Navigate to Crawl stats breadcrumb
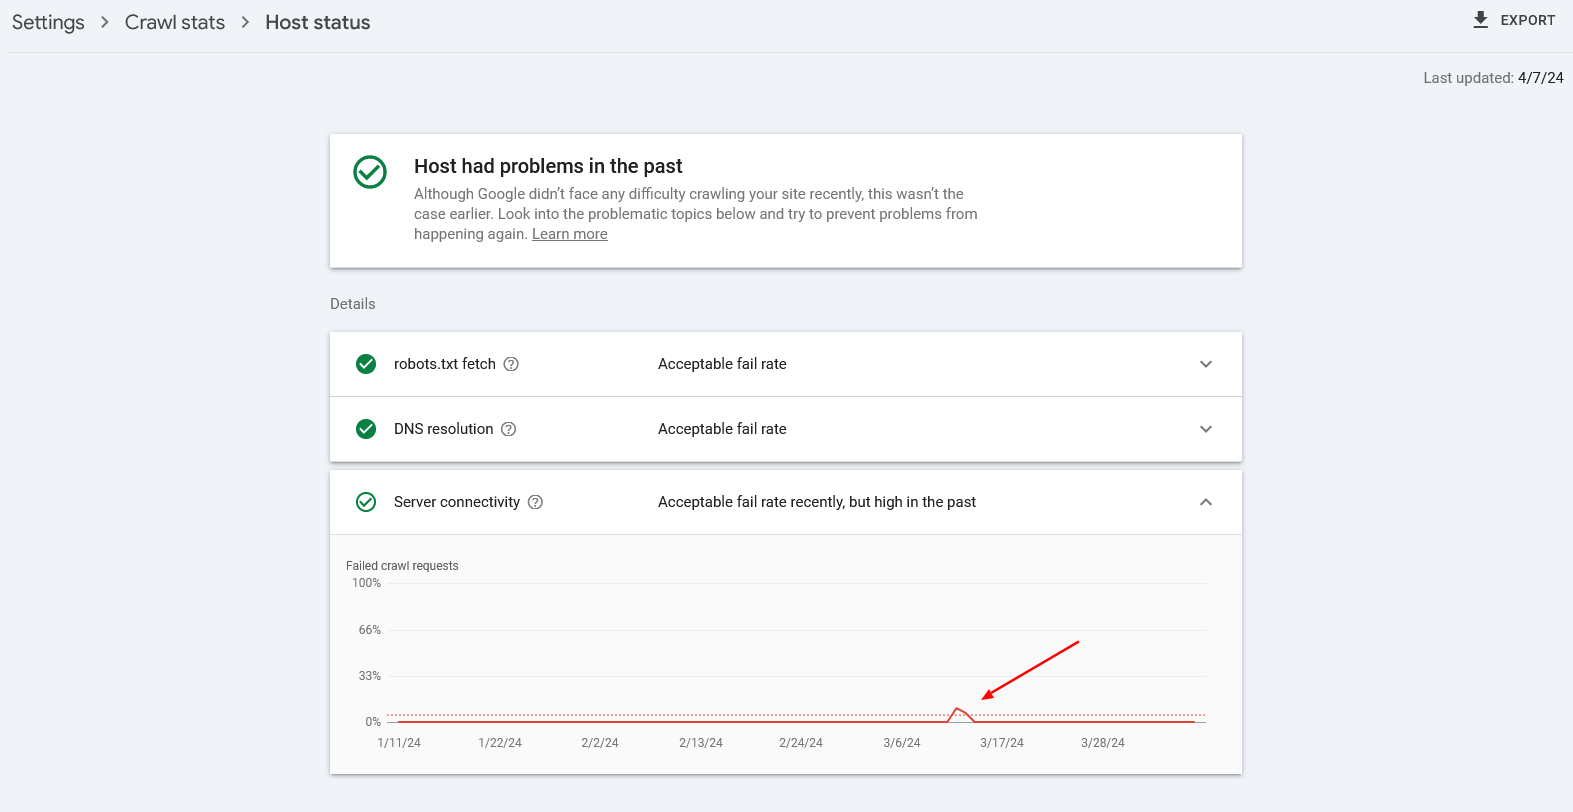This screenshot has height=812, width=1573. [175, 22]
